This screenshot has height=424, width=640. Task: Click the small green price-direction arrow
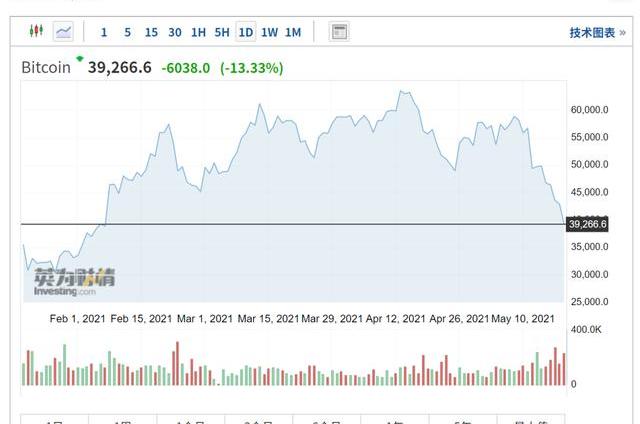[x=80, y=59]
